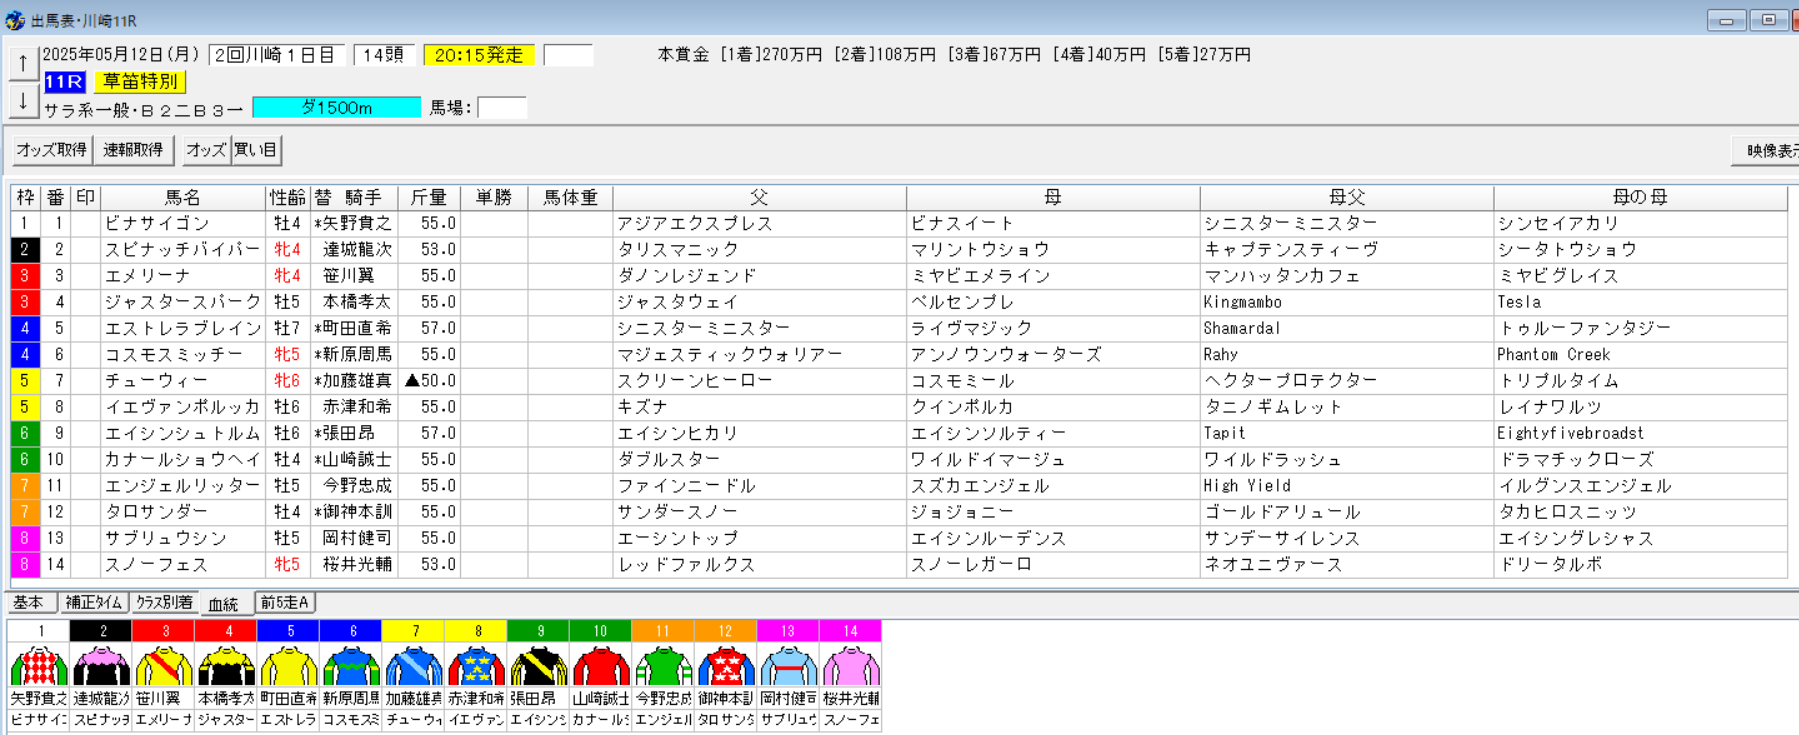Select horse name タロサンダー
Screen dimensions: 1799x735
point(156,512)
